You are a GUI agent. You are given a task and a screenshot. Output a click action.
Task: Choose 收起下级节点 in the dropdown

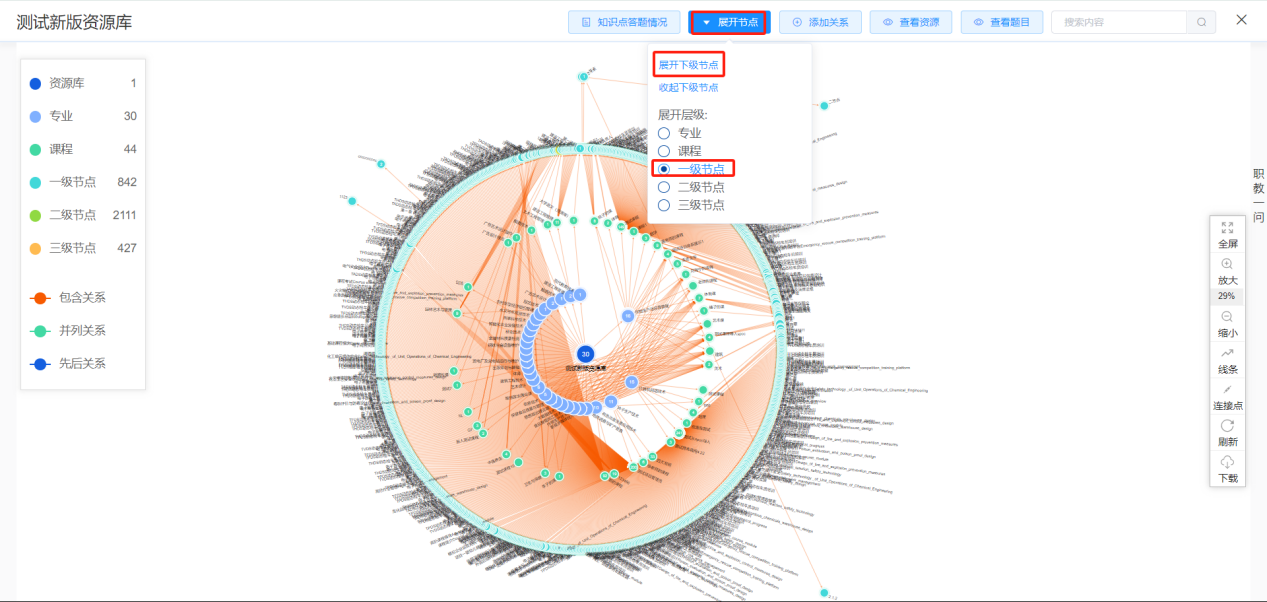coord(688,88)
